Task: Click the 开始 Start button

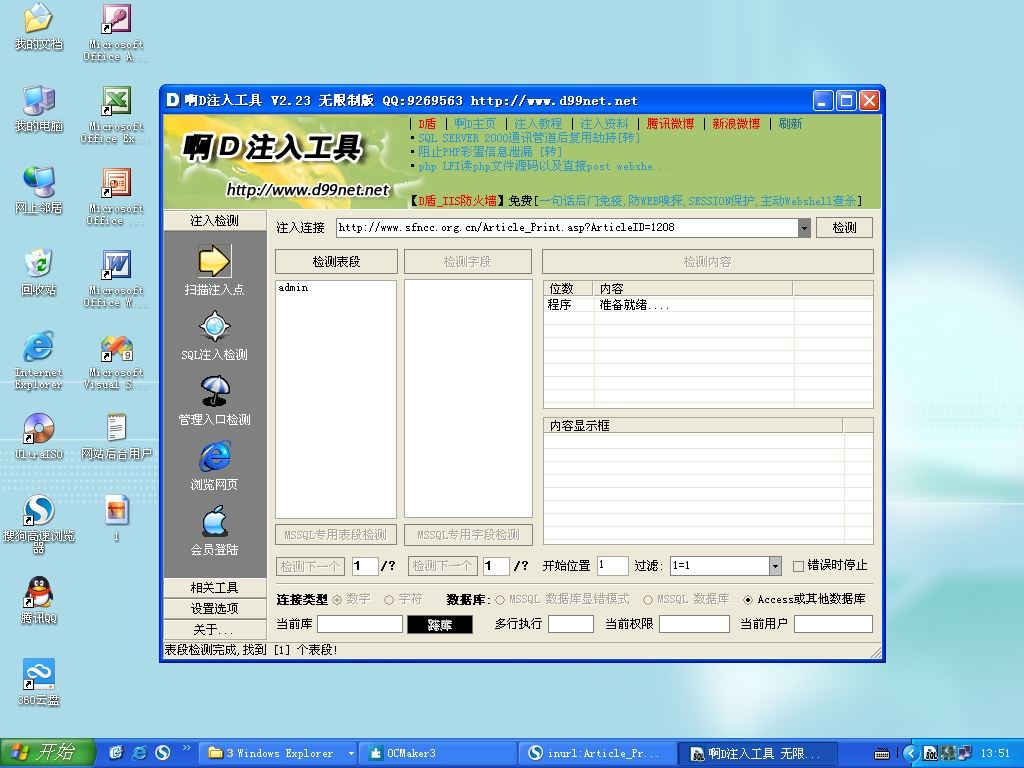Action: click(x=48, y=753)
